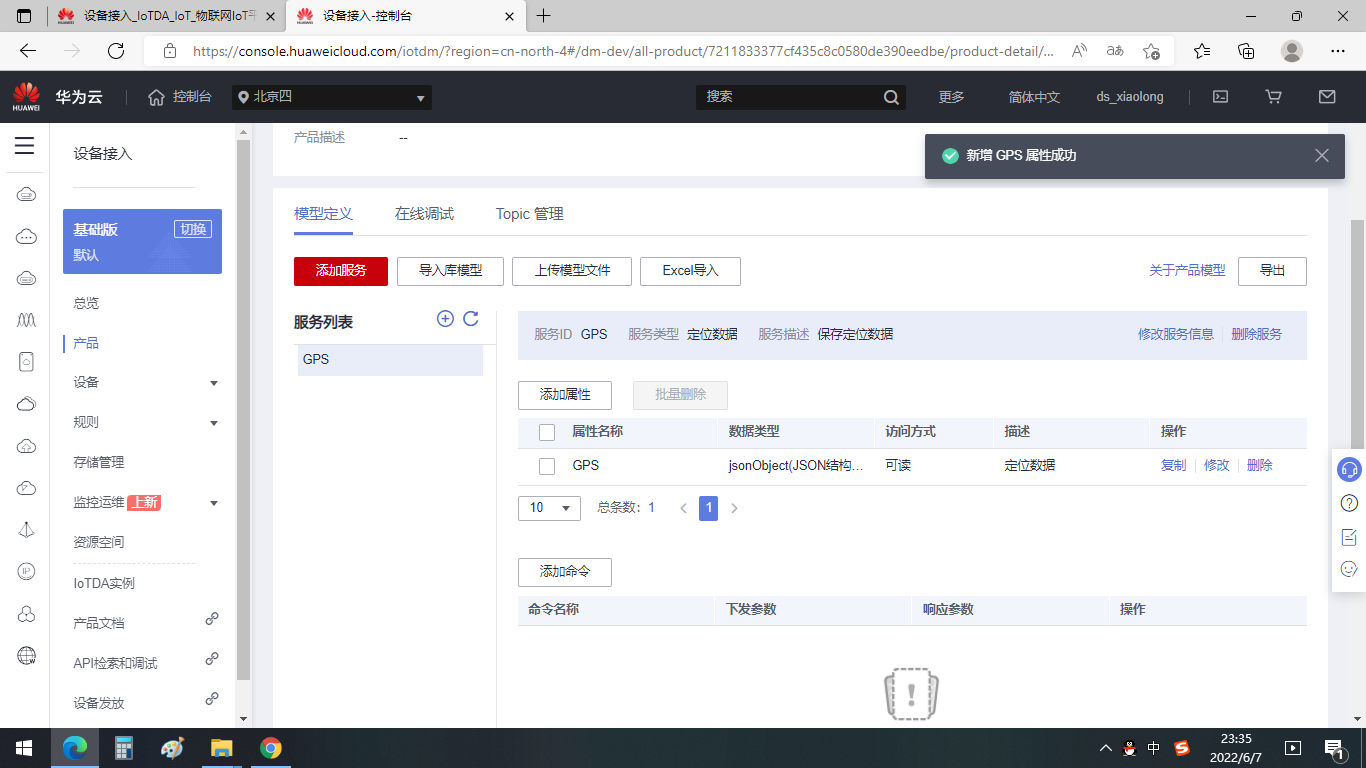Click the 添加命令 button
The image size is (1366, 768).
coord(565,572)
